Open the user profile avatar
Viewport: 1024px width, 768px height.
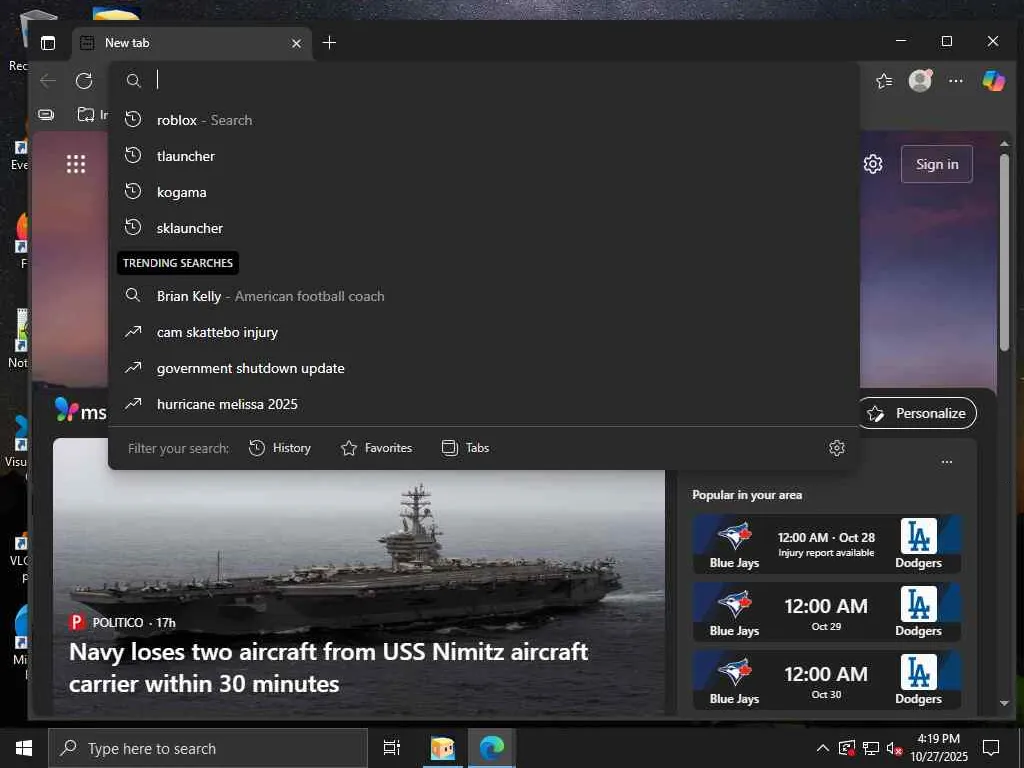pyautogui.click(x=920, y=80)
